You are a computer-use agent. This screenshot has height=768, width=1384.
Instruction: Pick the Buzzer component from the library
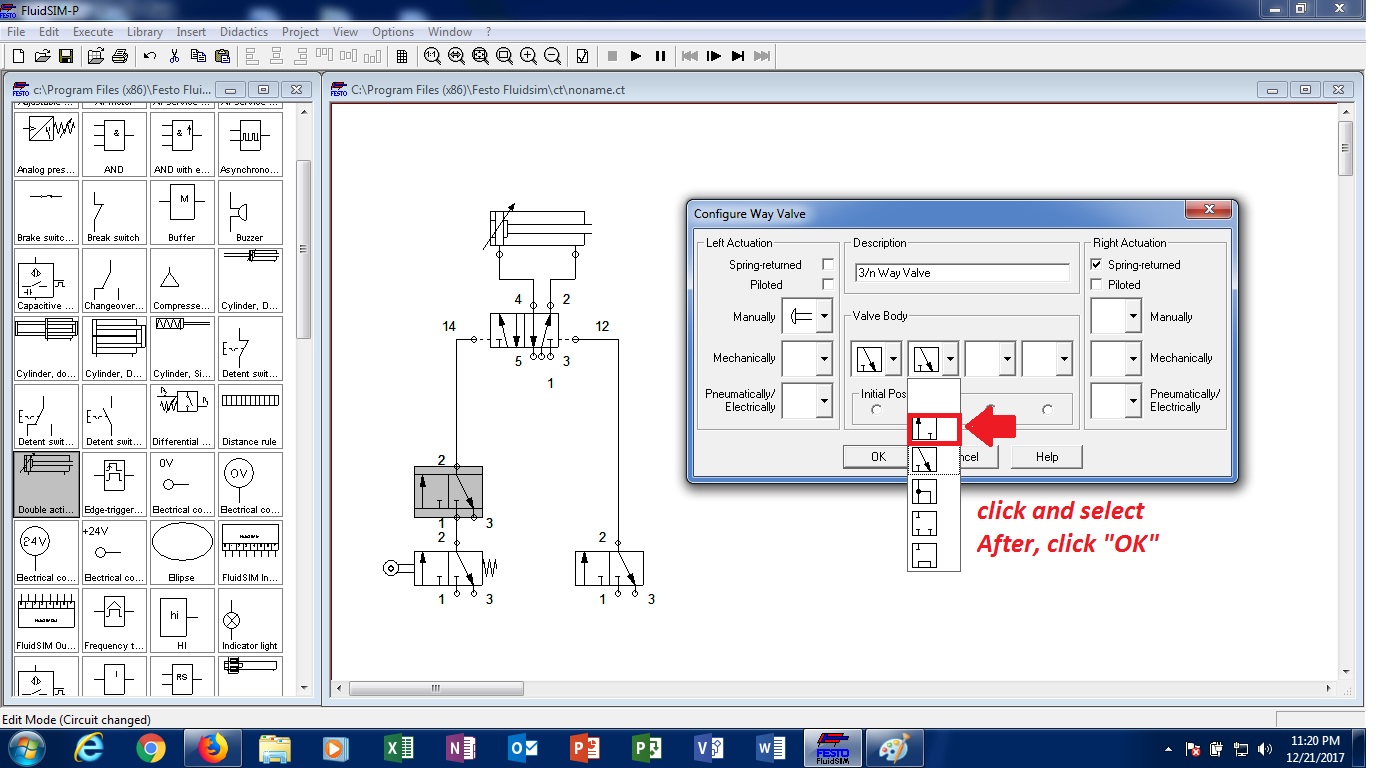pyautogui.click(x=250, y=212)
